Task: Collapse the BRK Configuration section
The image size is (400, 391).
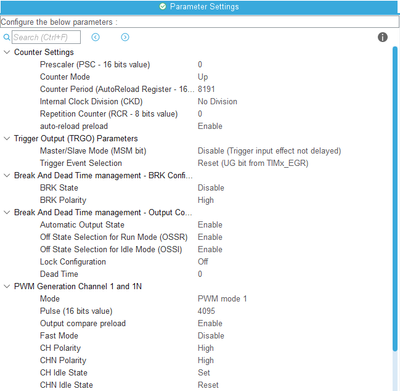Action: point(7,176)
